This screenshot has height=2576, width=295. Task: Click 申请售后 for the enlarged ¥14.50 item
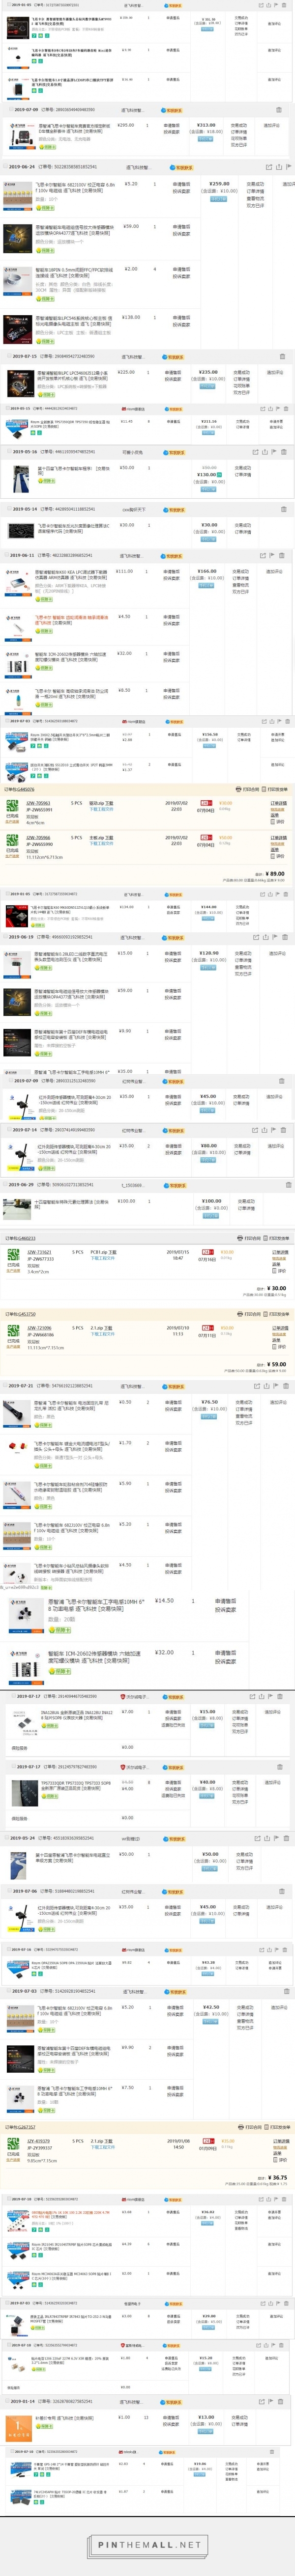226,1601
